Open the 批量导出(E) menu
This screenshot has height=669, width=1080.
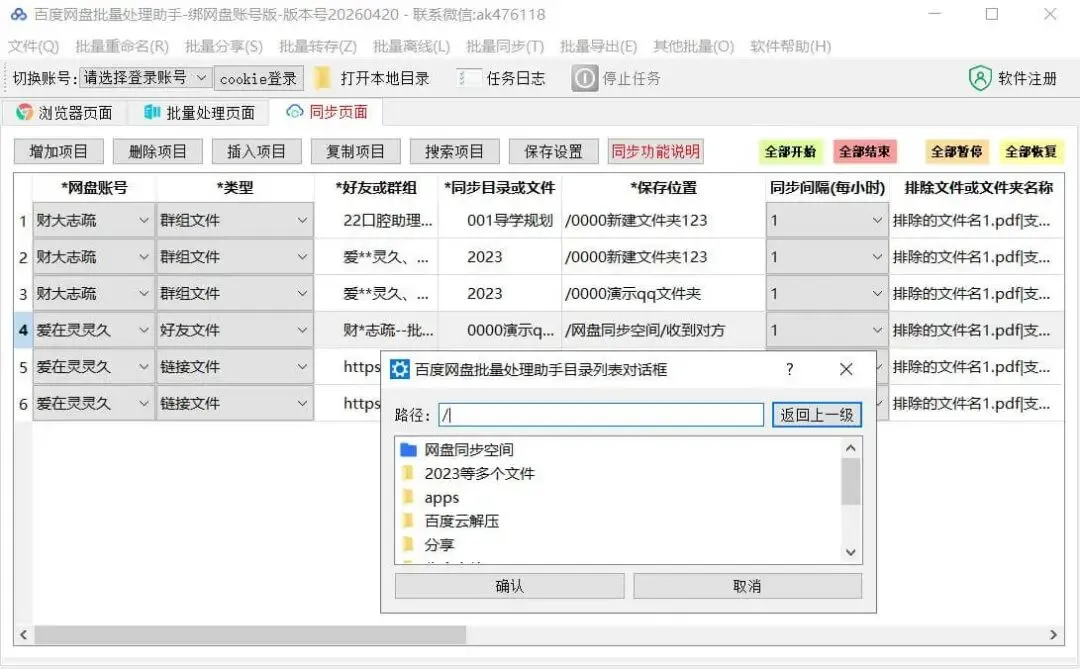coord(599,46)
